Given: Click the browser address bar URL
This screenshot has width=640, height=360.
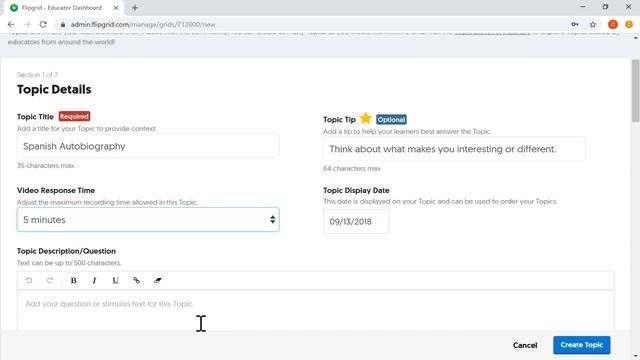Looking at the screenshot, I should (x=143, y=24).
